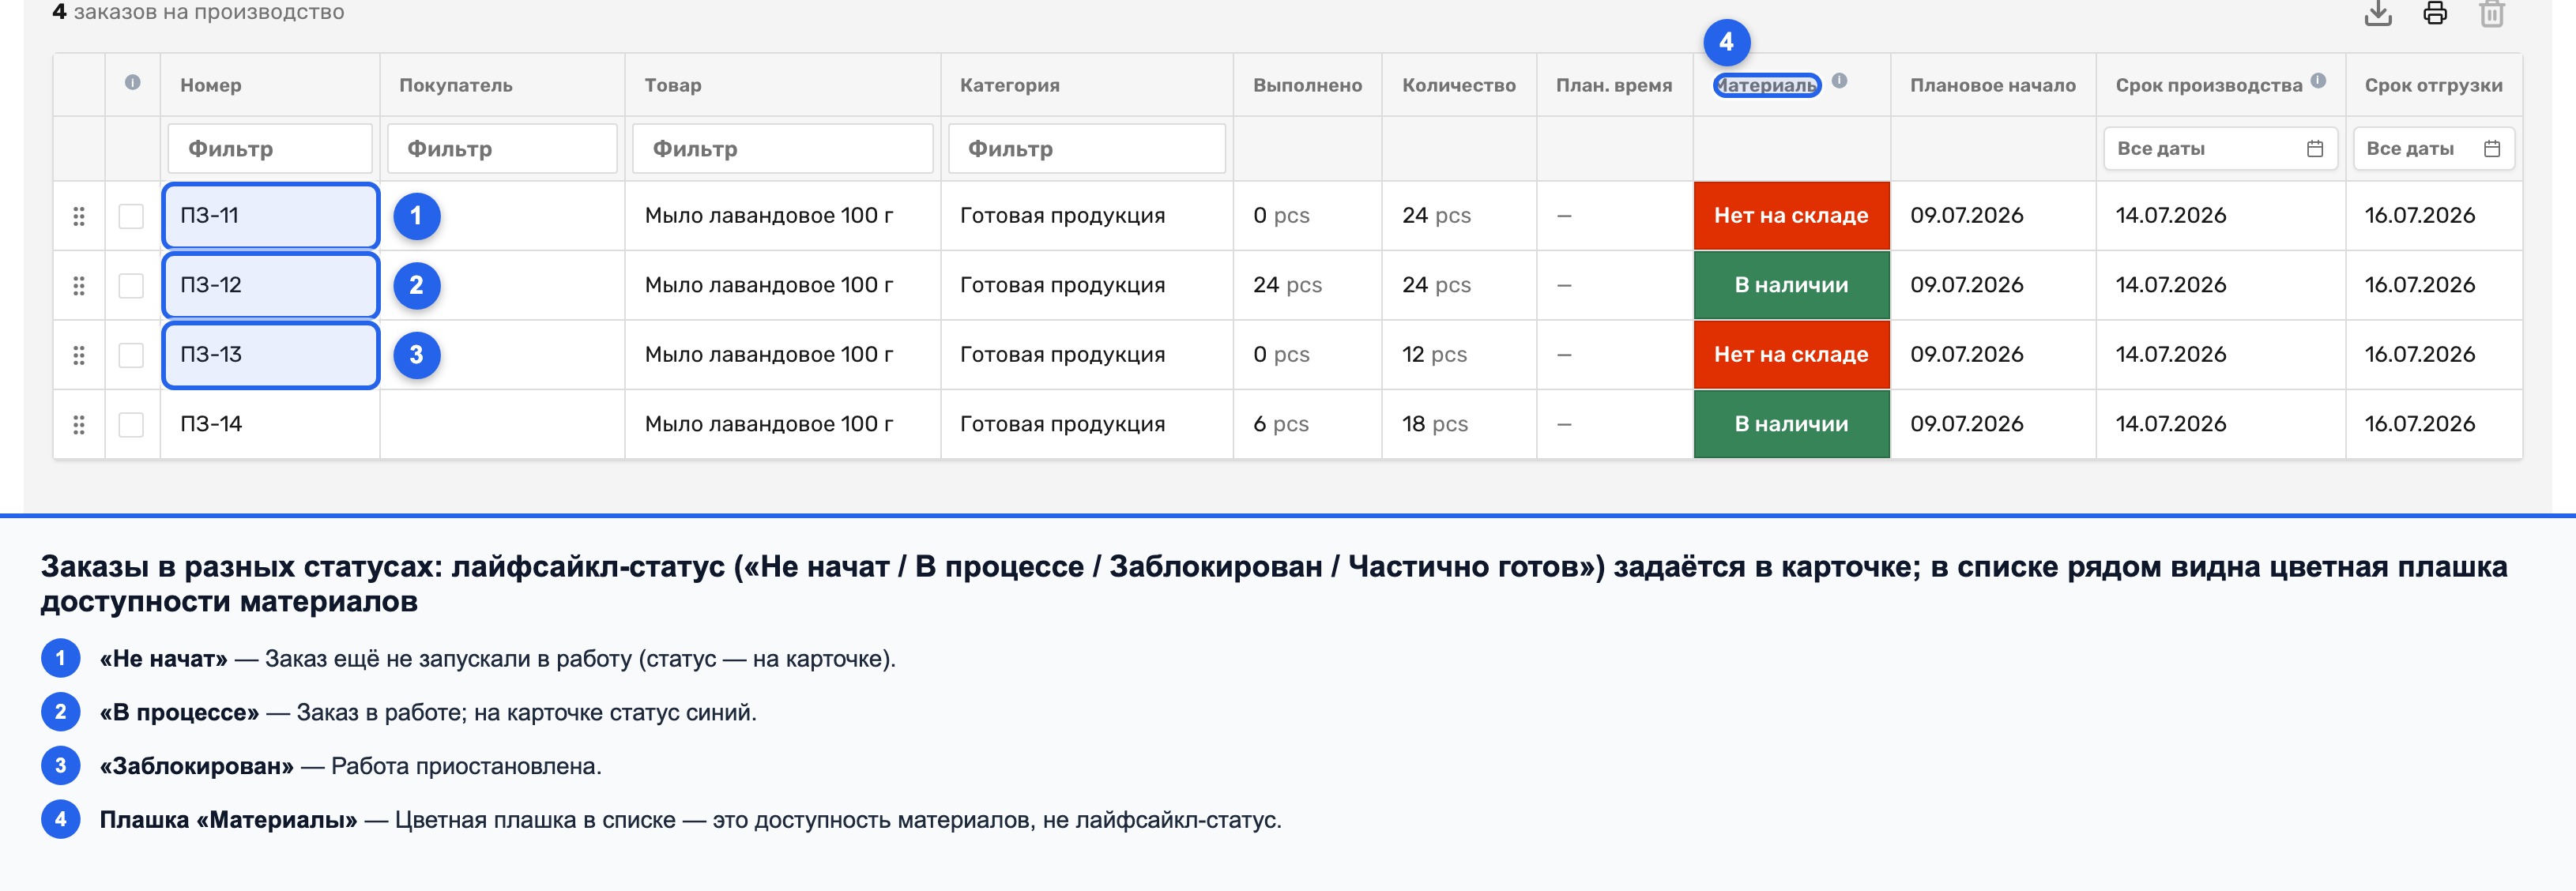Click the download icon above the table
Image resolution: width=2576 pixels, height=891 pixels.
2378,14
